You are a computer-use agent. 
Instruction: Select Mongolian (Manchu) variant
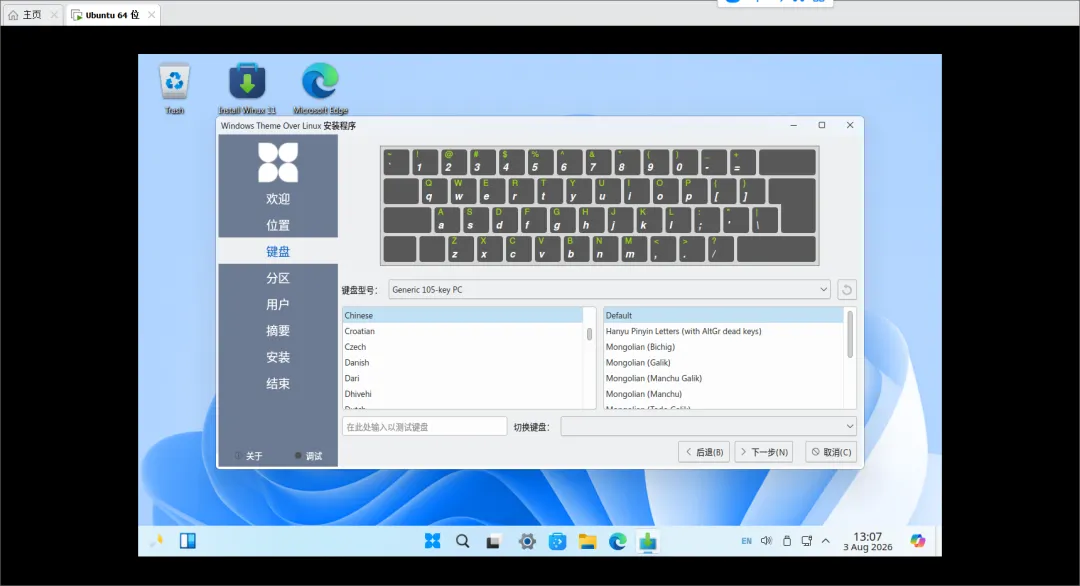(x=723, y=394)
